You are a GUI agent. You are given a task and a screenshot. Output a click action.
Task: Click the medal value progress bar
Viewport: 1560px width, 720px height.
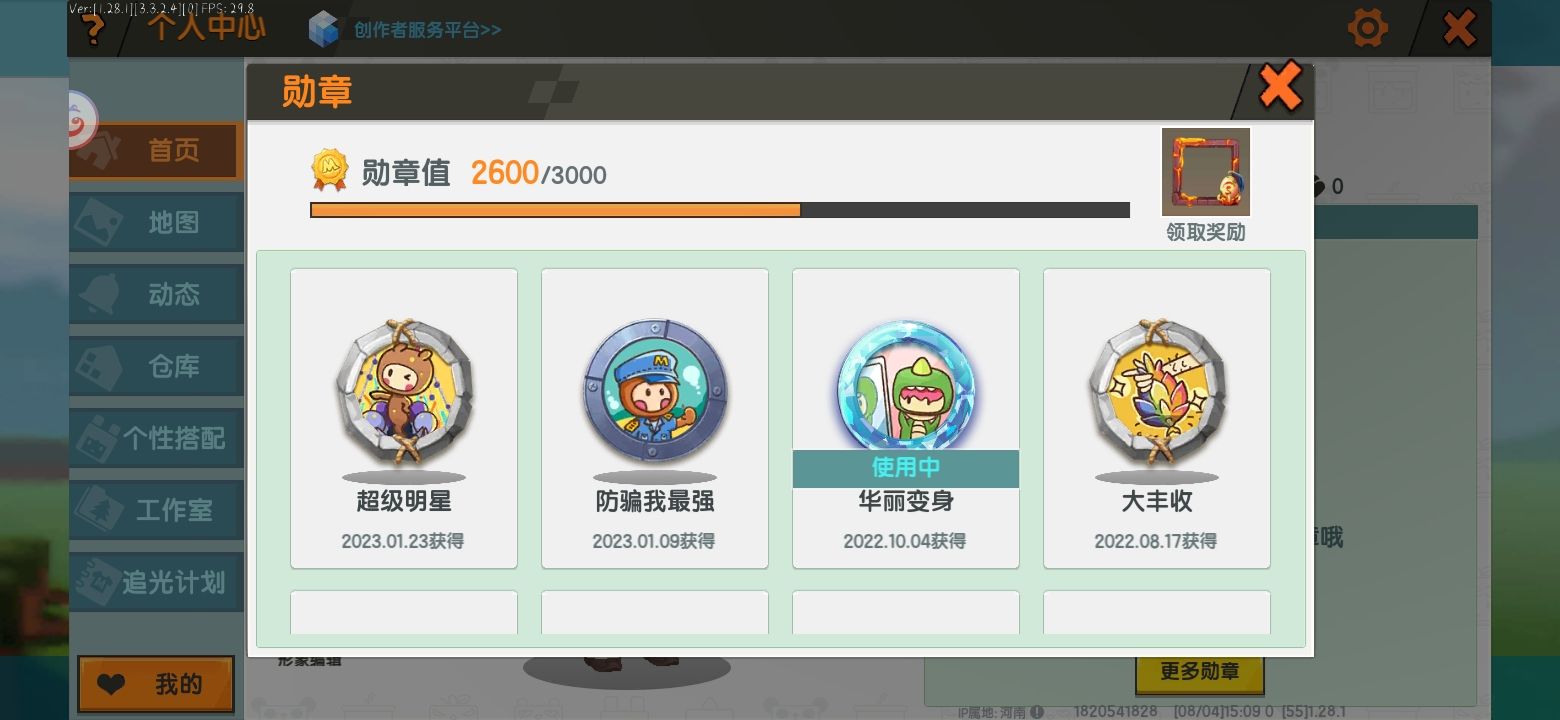click(720, 210)
